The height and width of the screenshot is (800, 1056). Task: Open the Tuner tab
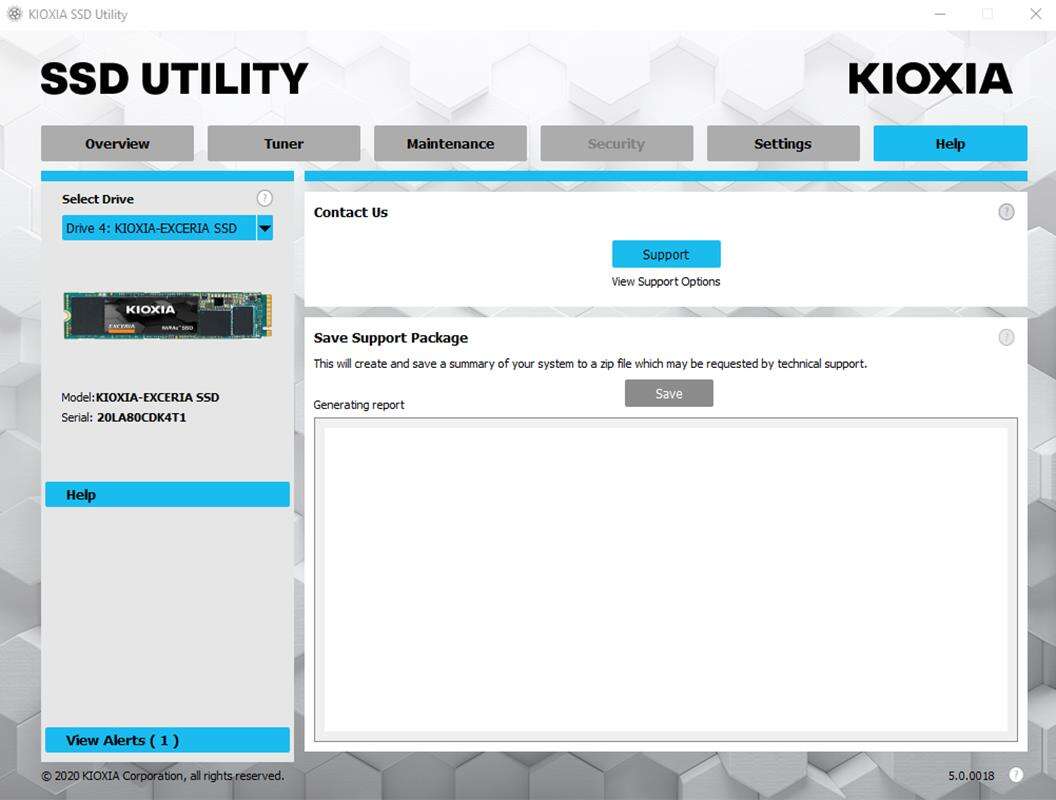point(284,144)
